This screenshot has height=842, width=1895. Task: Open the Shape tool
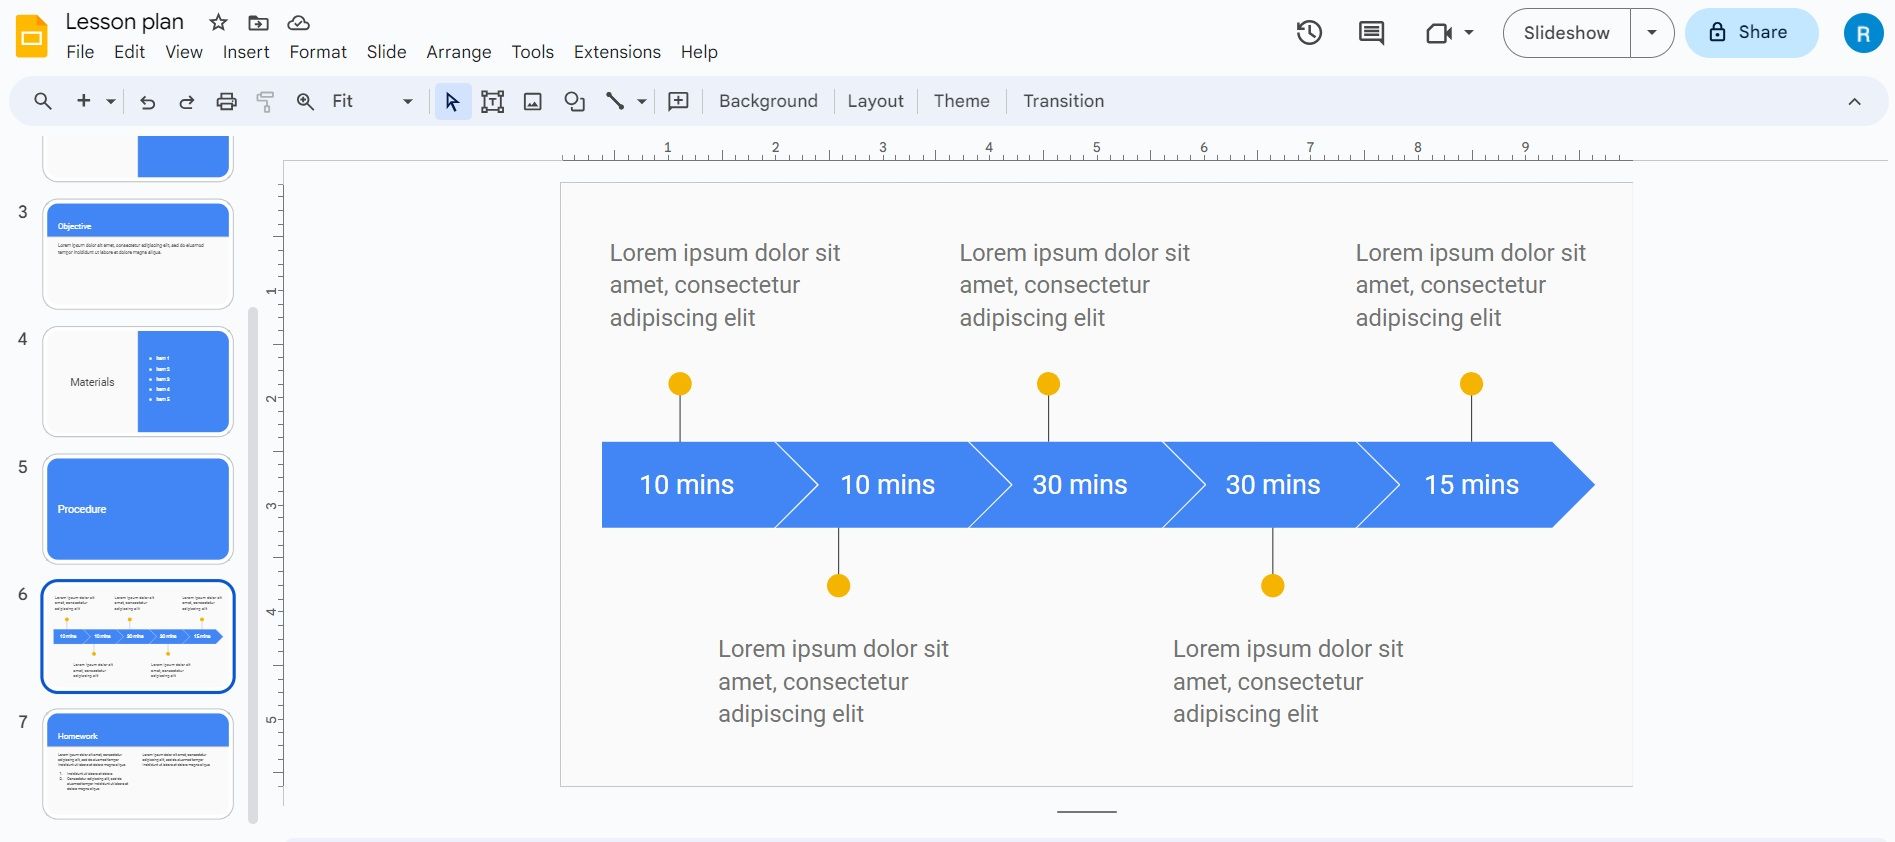click(574, 101)
